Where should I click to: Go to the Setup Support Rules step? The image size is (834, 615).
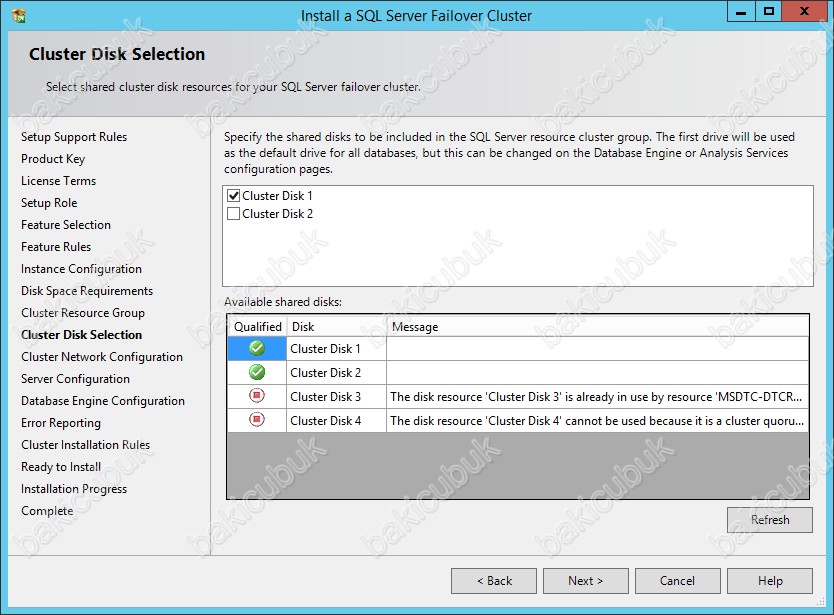74,137
